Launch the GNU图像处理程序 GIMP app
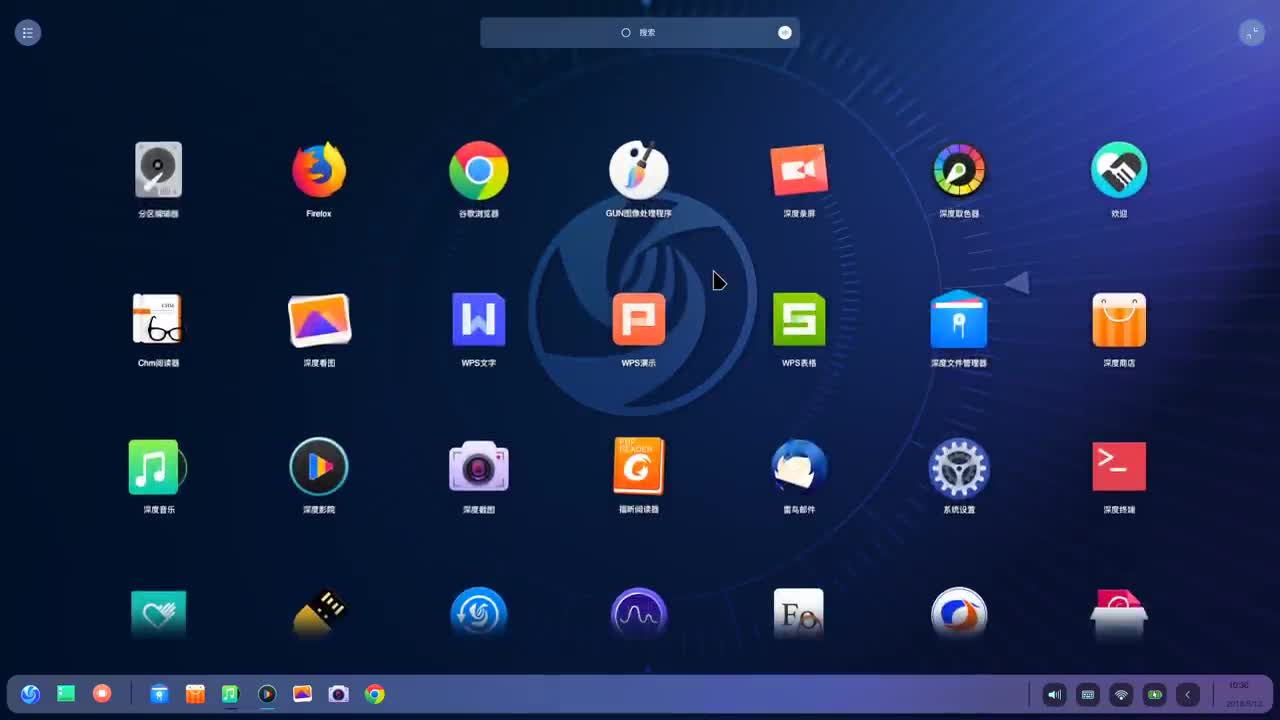1280x720 pixels. 638,170
